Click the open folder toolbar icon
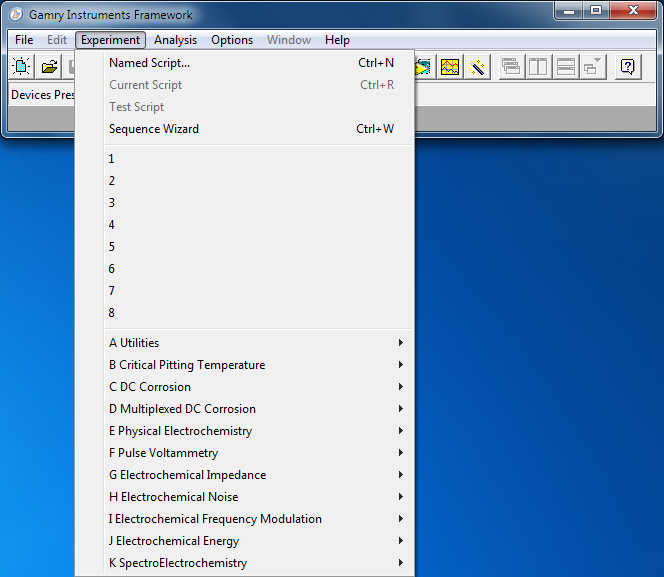664x577 pixels. coord(49,66)
